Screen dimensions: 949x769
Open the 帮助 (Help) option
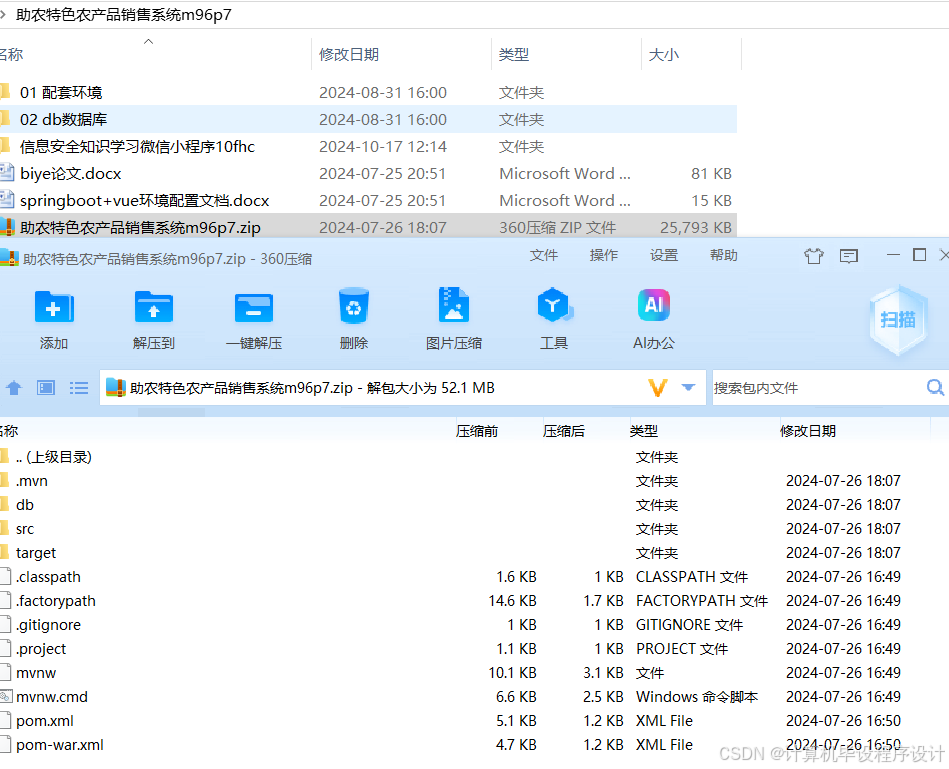[x=723, y=256]
